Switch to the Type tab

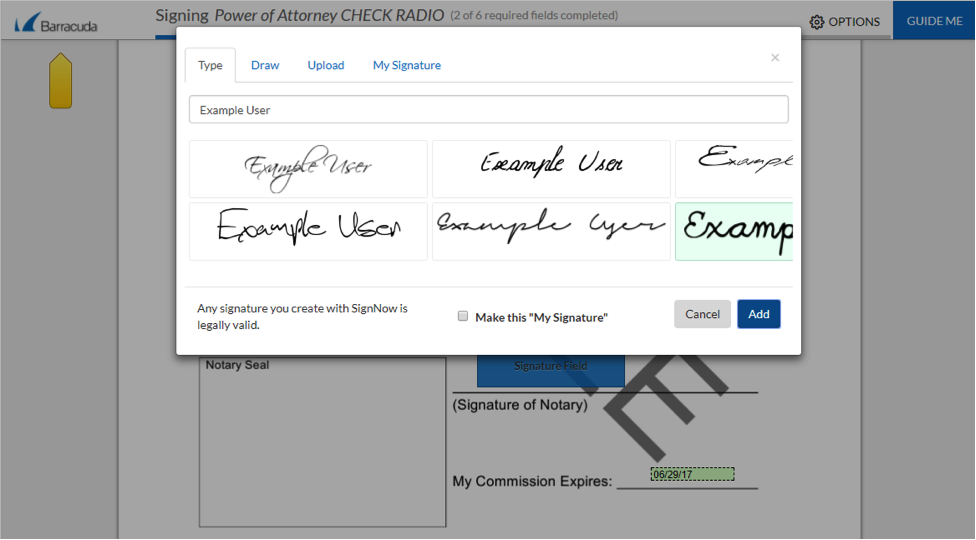coord(210,65)
